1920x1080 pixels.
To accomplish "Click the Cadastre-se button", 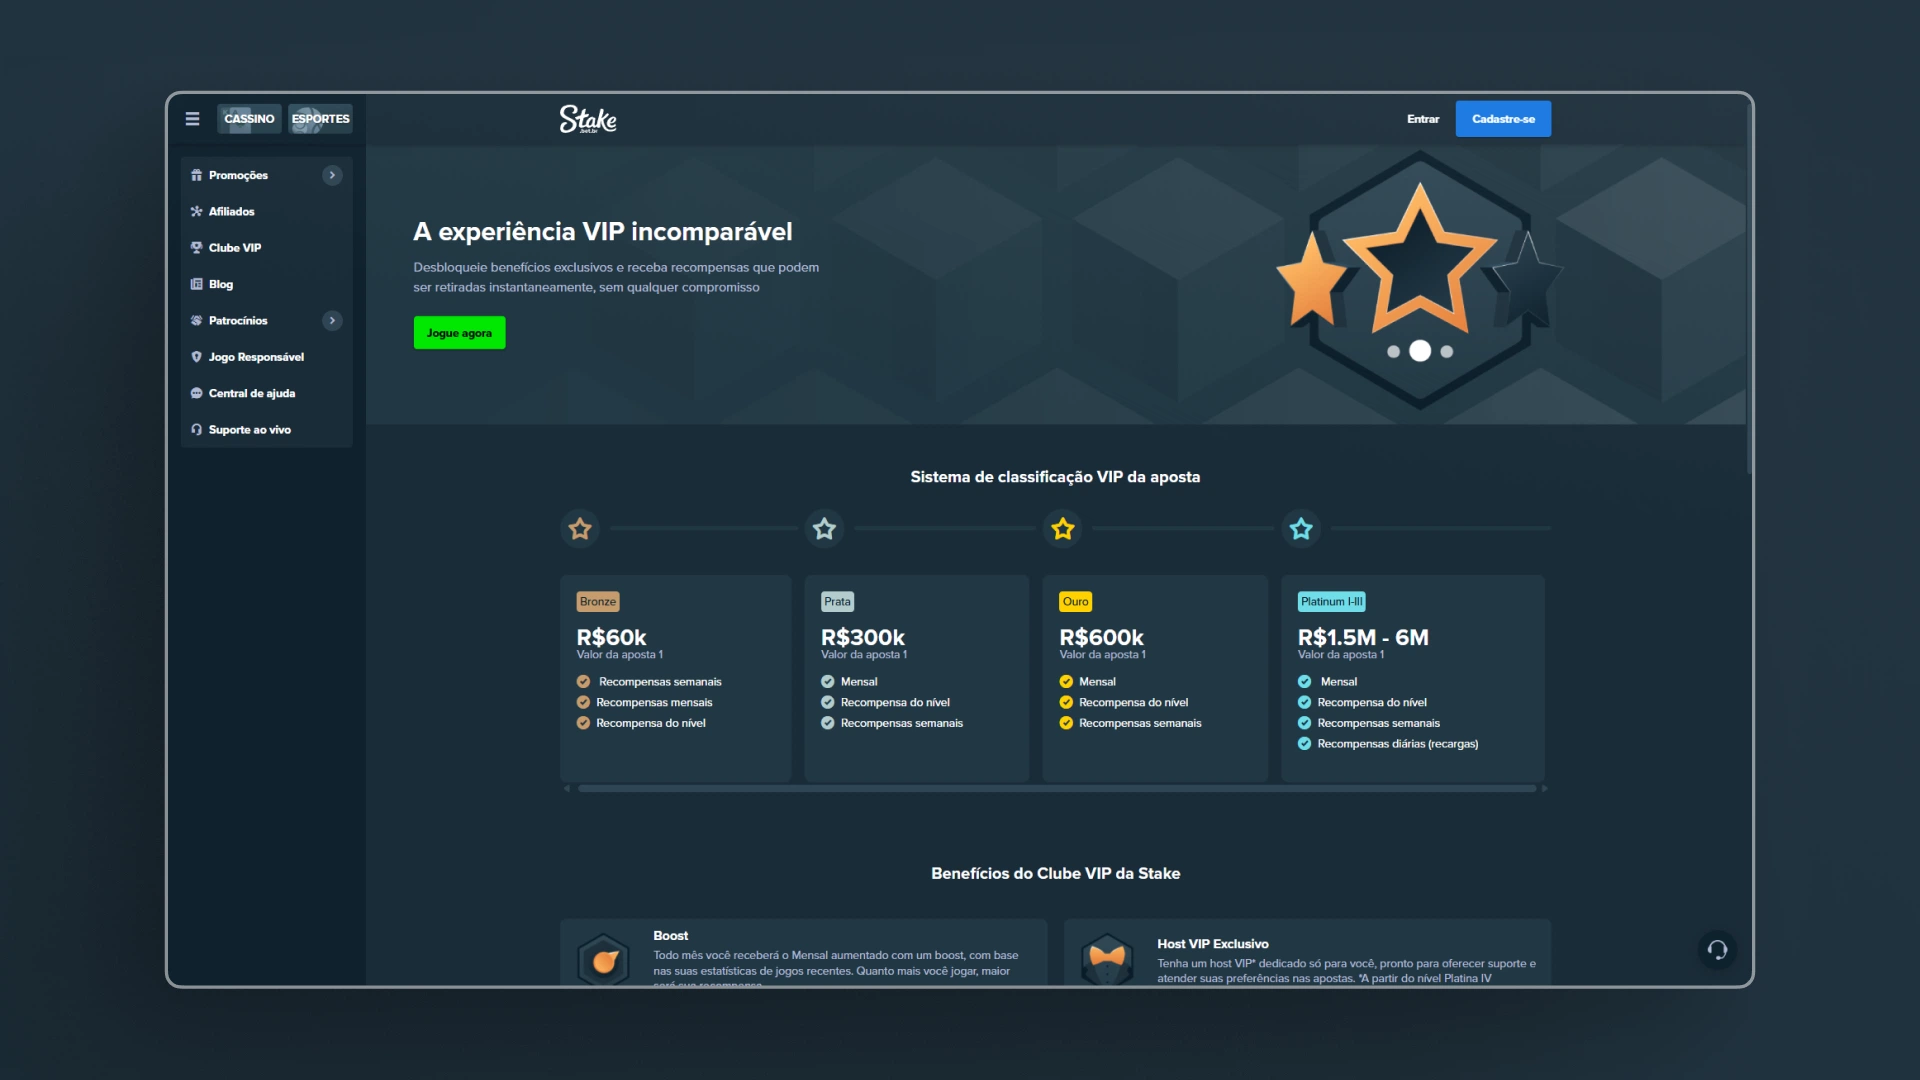I will click(1502, 119).
